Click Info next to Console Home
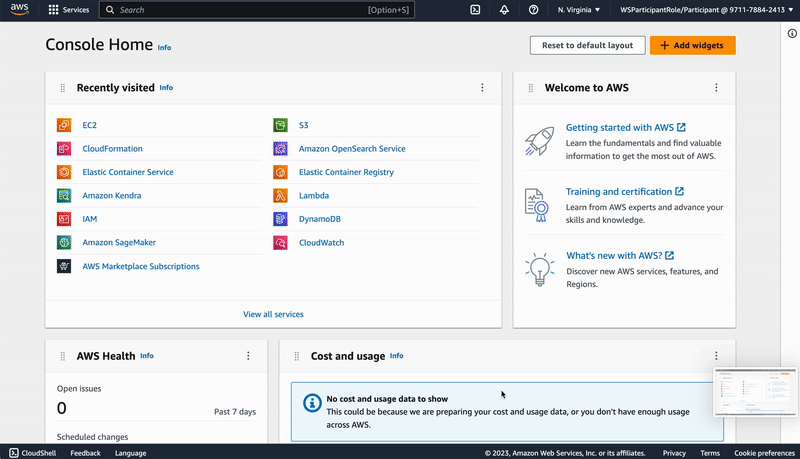Image resolution: width=800 pixels, height=459 pixels. pyautogui.click(x=164, y=47)
